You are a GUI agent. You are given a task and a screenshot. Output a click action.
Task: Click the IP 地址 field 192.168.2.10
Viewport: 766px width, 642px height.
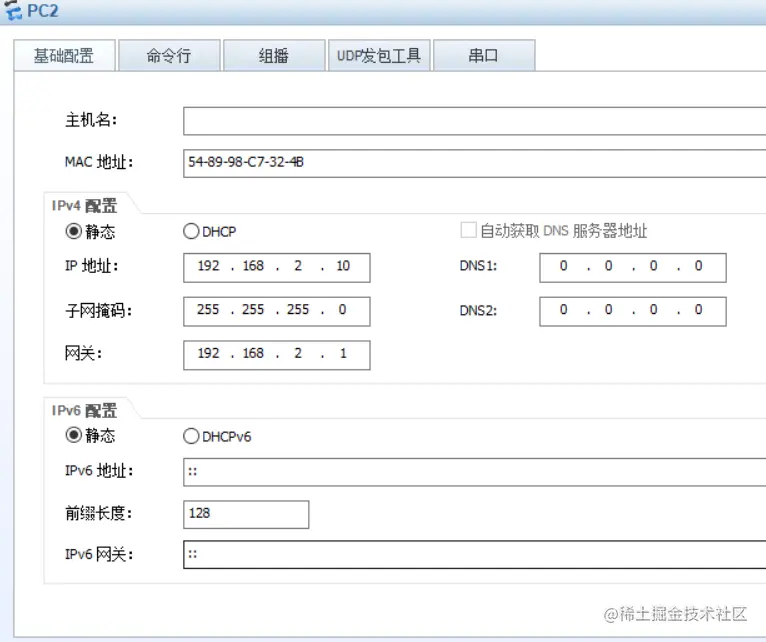click(277, 267)
